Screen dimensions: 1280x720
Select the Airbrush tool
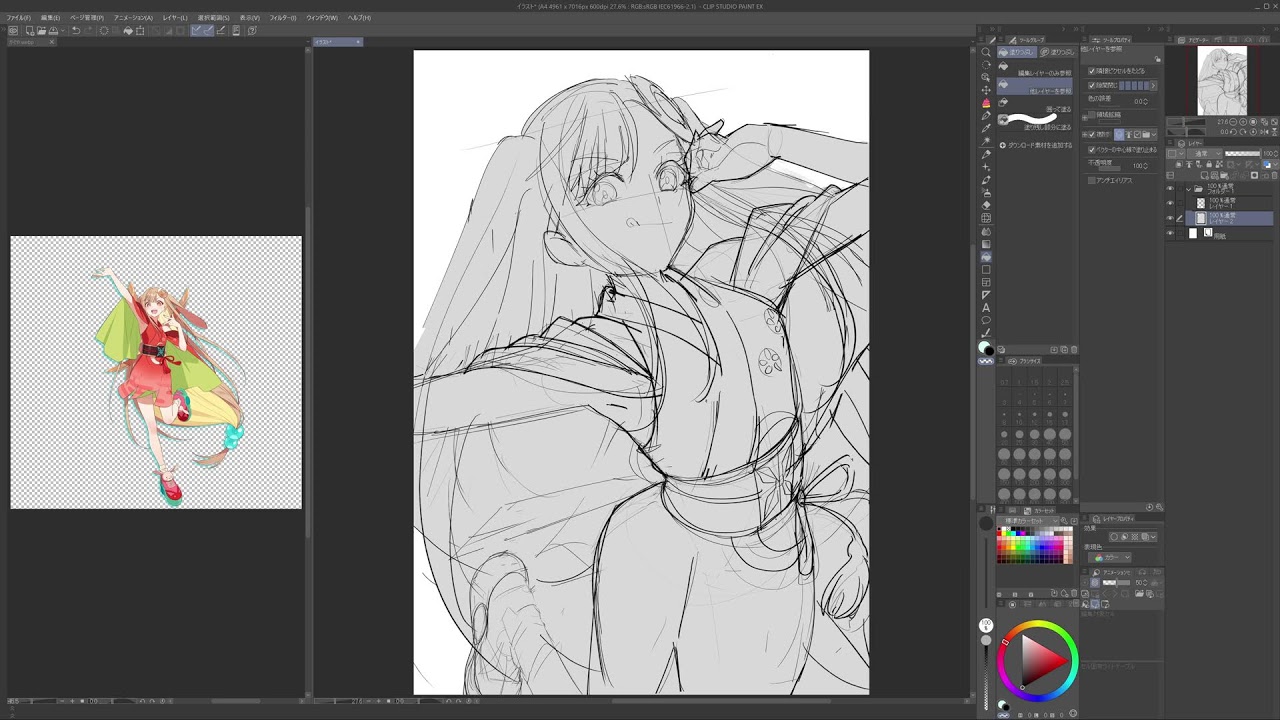[x=987, y=194]
